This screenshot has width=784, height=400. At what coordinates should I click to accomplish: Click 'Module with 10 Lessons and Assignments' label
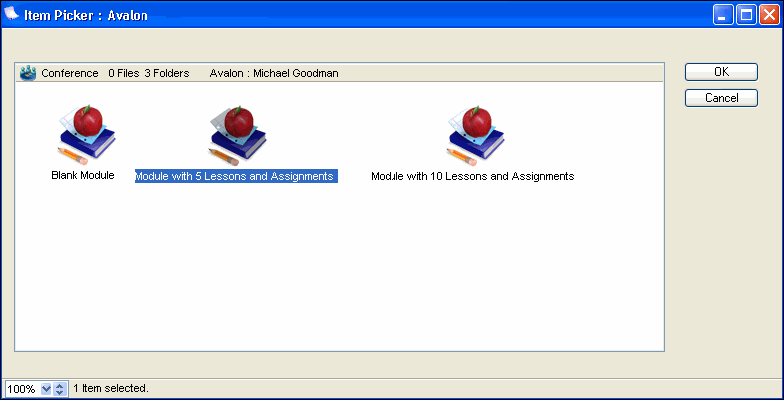coord(472,176)
